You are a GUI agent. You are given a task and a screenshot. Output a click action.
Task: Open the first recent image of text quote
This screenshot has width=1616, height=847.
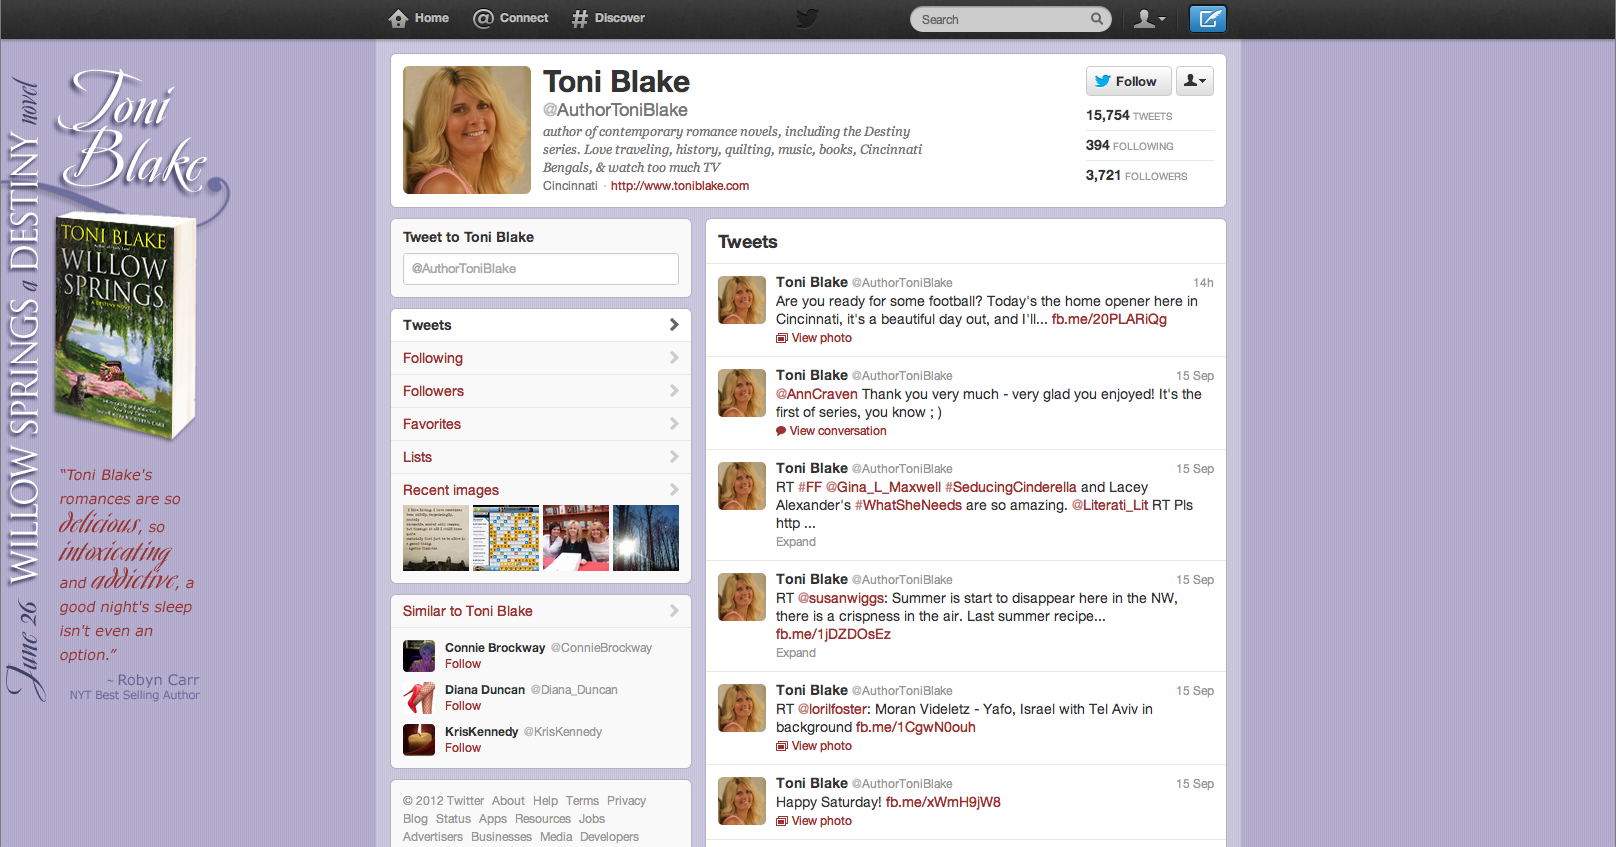[x=436, y=538]
